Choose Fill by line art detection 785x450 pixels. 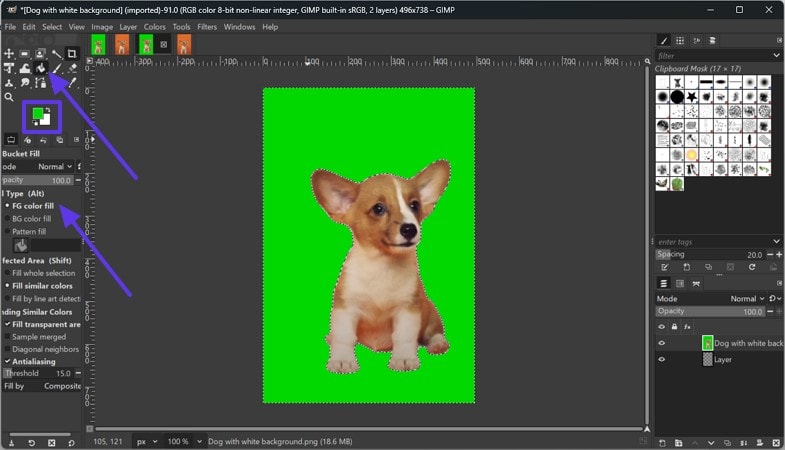43,299
